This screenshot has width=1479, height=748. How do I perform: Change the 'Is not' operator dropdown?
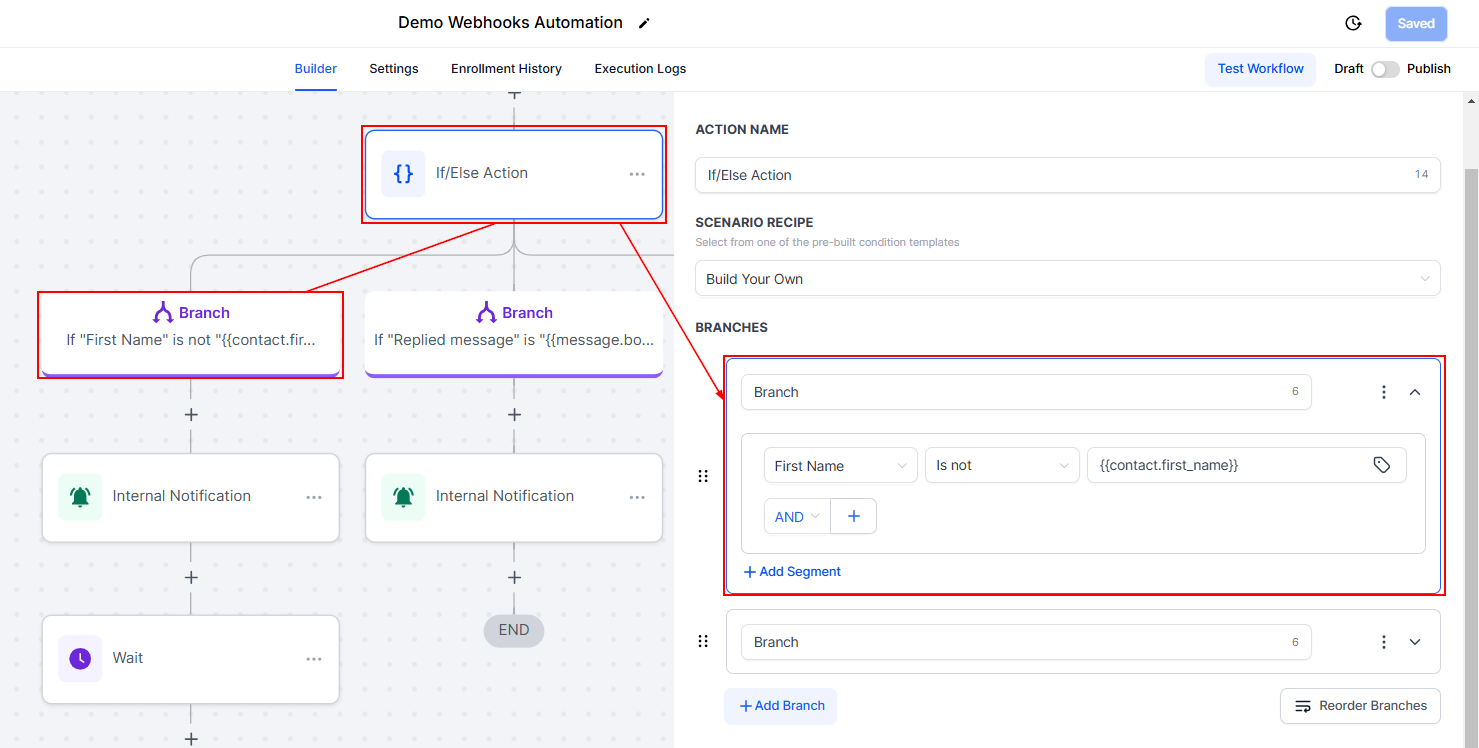pyautogui.click(x=1001, y=465)
